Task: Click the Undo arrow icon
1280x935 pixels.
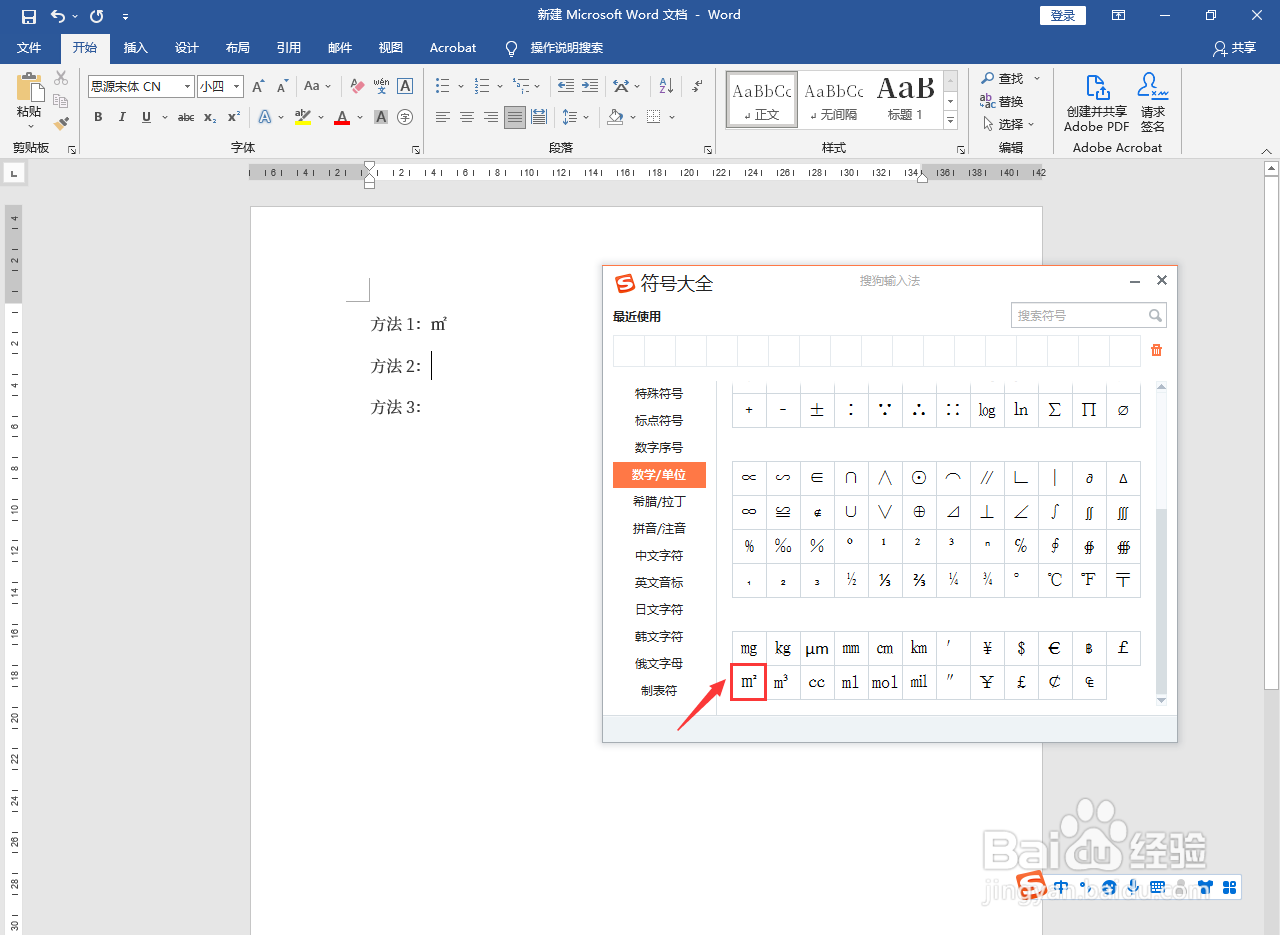Action: (58, 15)
